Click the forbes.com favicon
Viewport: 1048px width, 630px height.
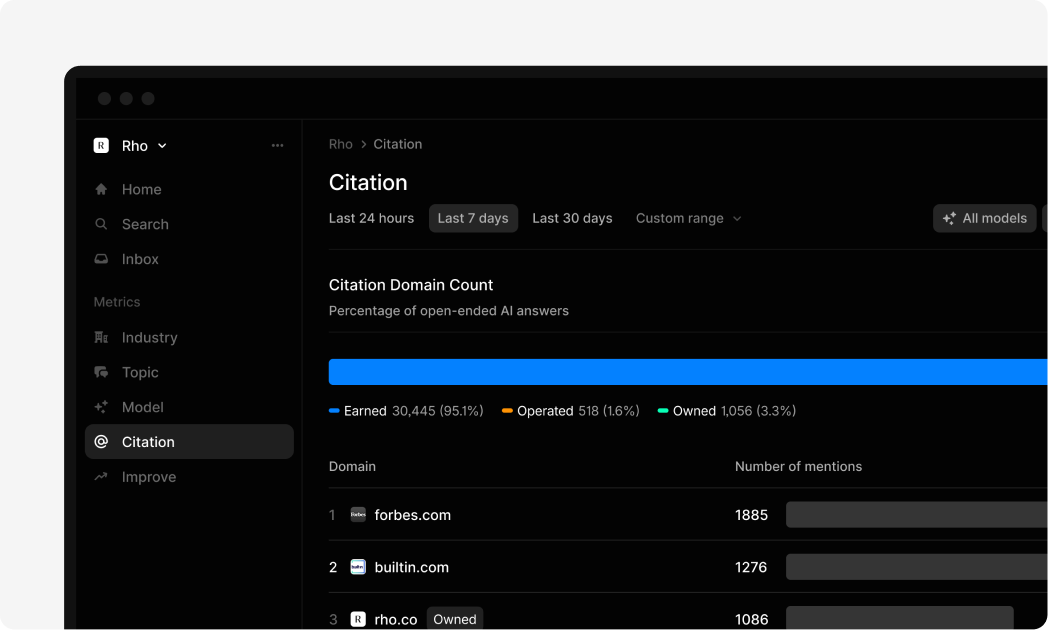358,514
